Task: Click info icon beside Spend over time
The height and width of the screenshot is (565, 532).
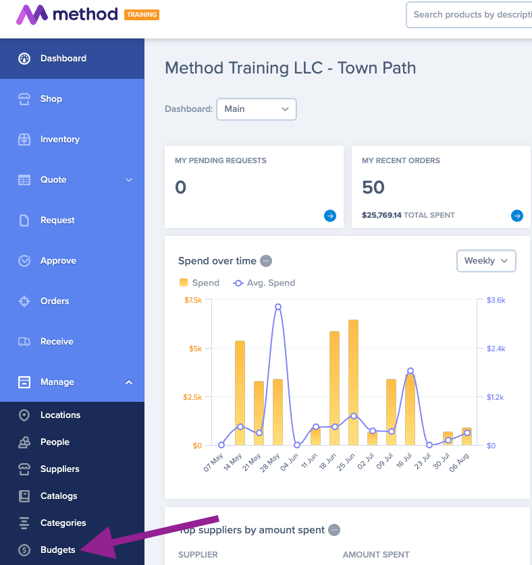Action: coord(266,261)
